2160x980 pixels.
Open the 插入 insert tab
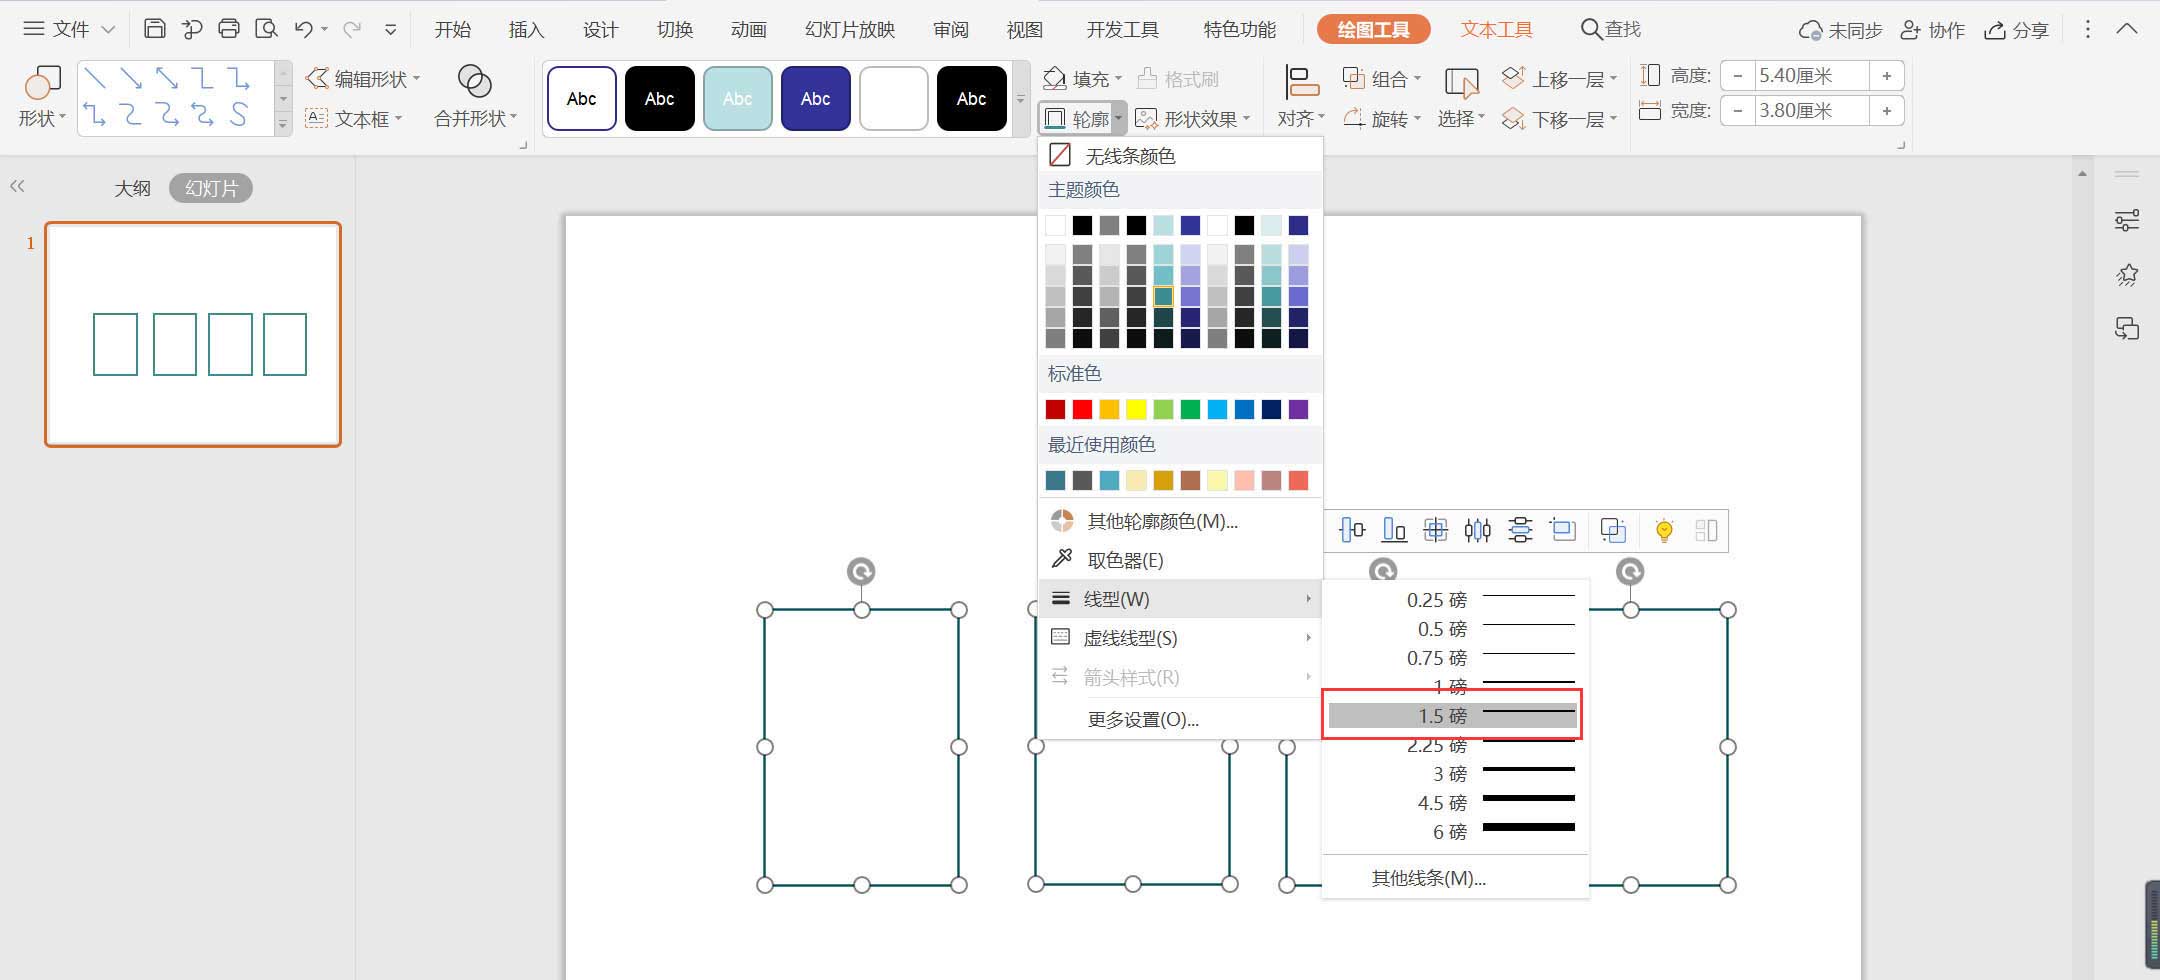[x=526, y=29]
